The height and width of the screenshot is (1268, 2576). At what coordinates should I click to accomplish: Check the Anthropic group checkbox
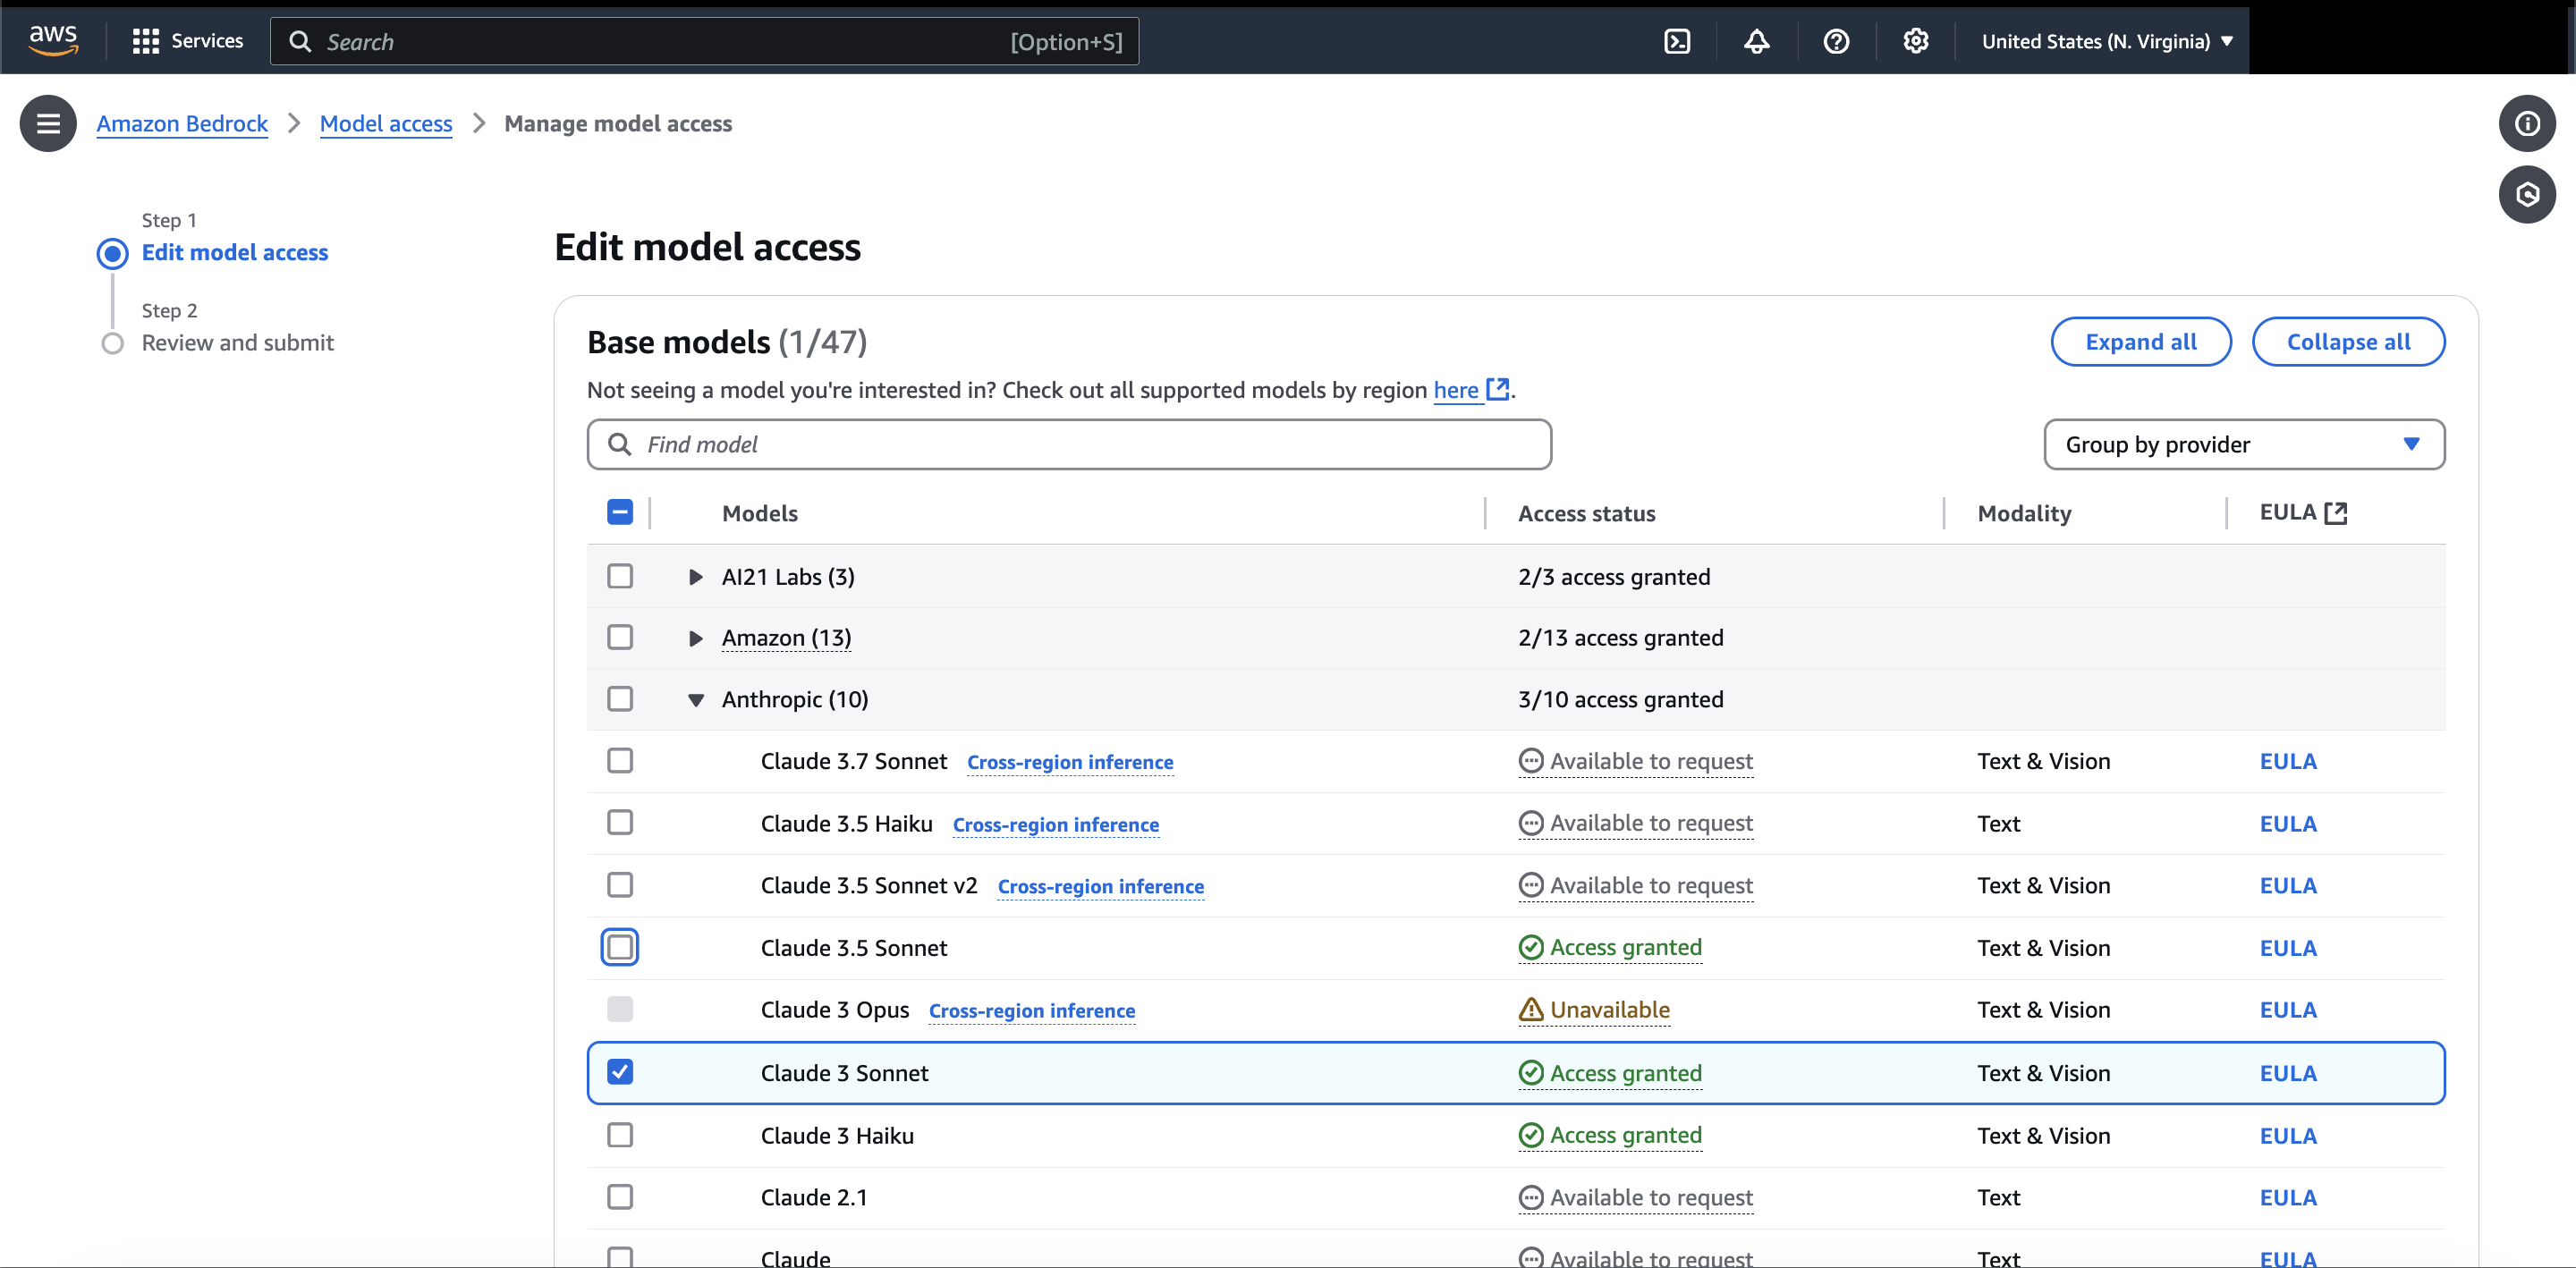(x=620, y=698)
